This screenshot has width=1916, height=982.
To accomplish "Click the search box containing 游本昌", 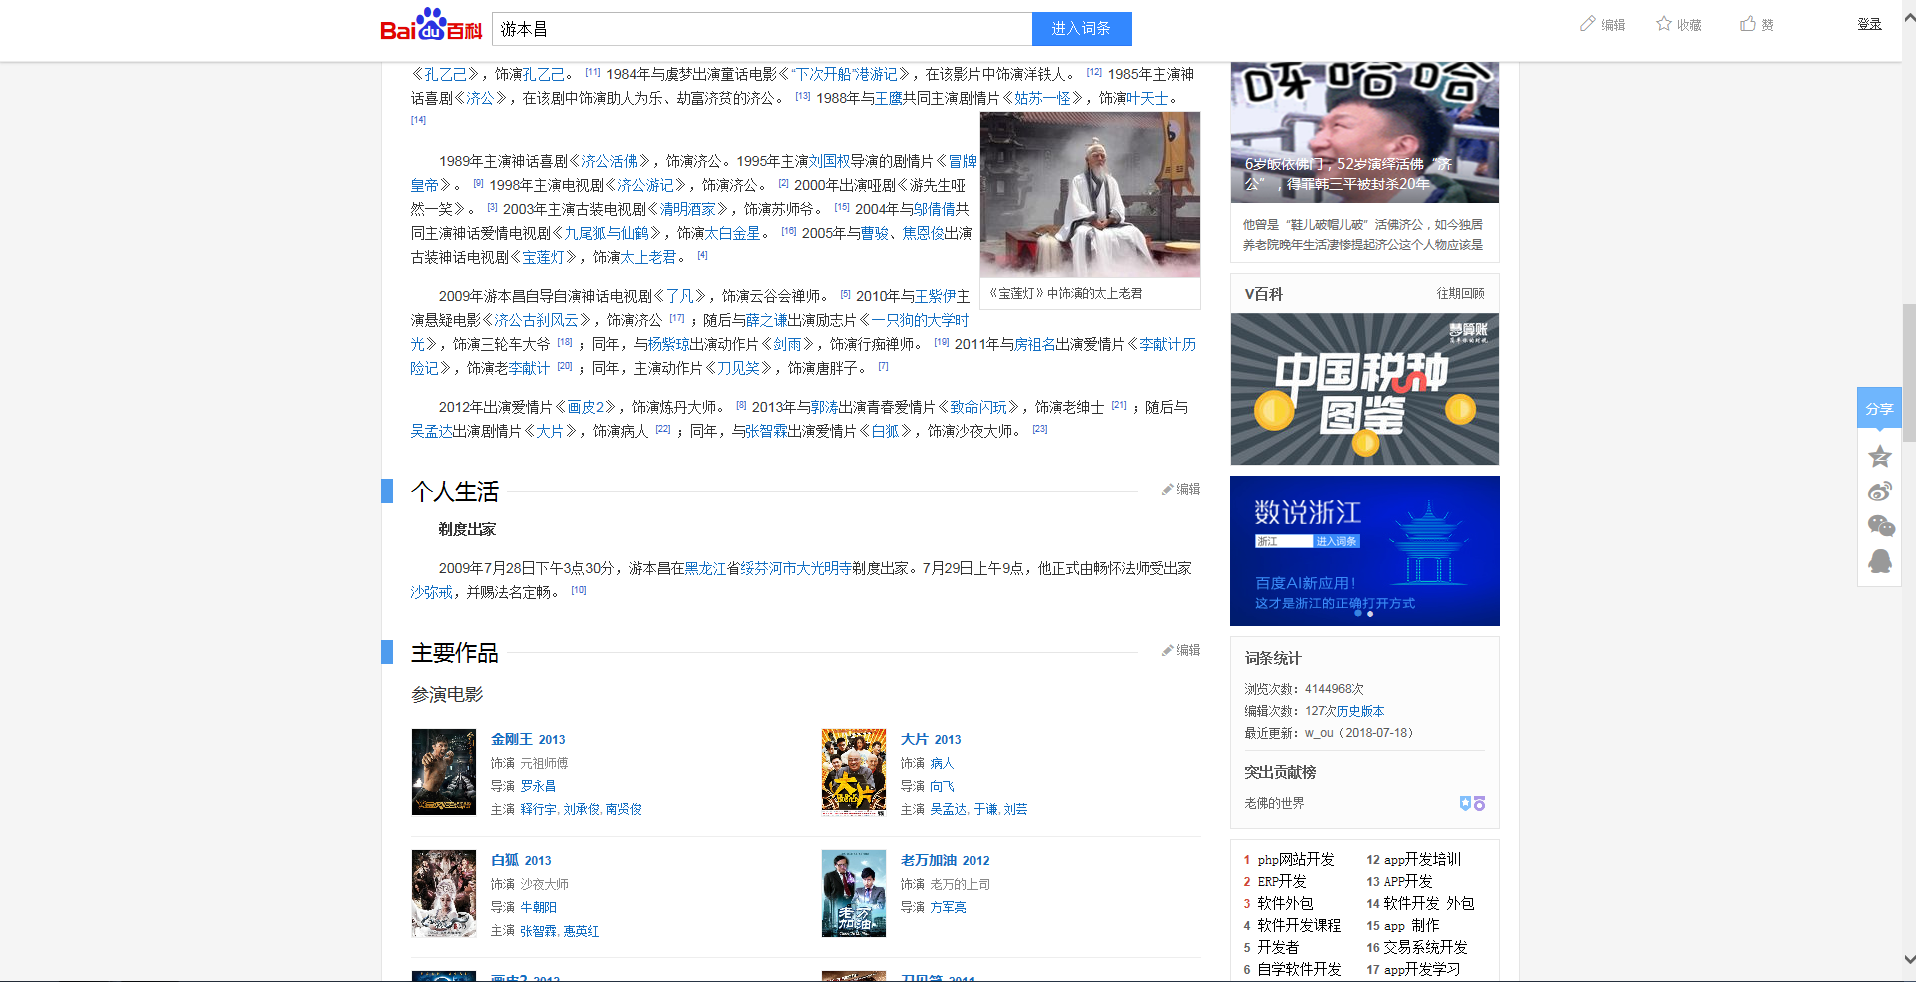I will 762,29.
